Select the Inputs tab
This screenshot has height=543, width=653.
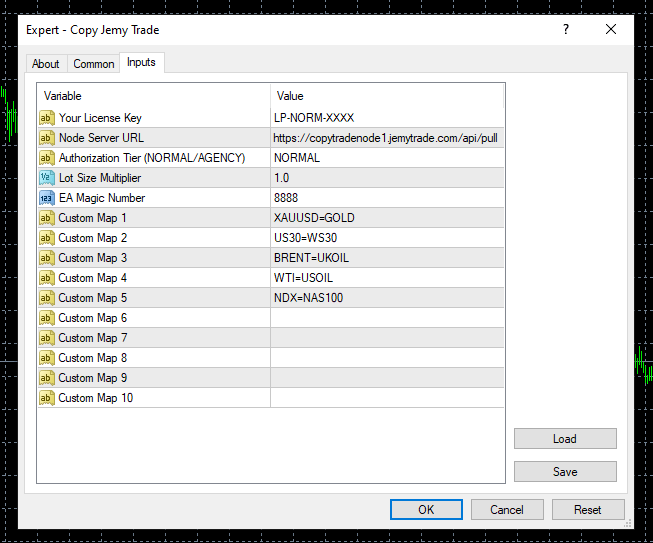[141, 63]
